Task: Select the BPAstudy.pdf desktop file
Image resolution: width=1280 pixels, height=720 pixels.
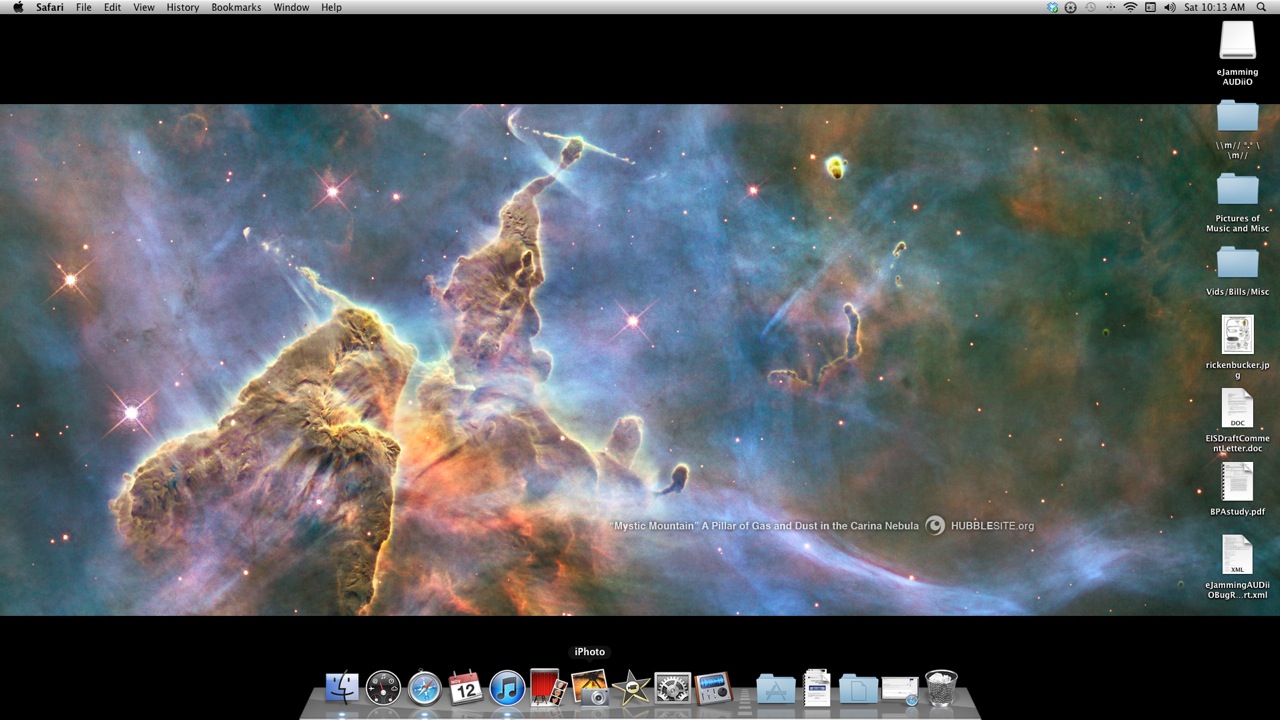Action: coord(1237,482)
